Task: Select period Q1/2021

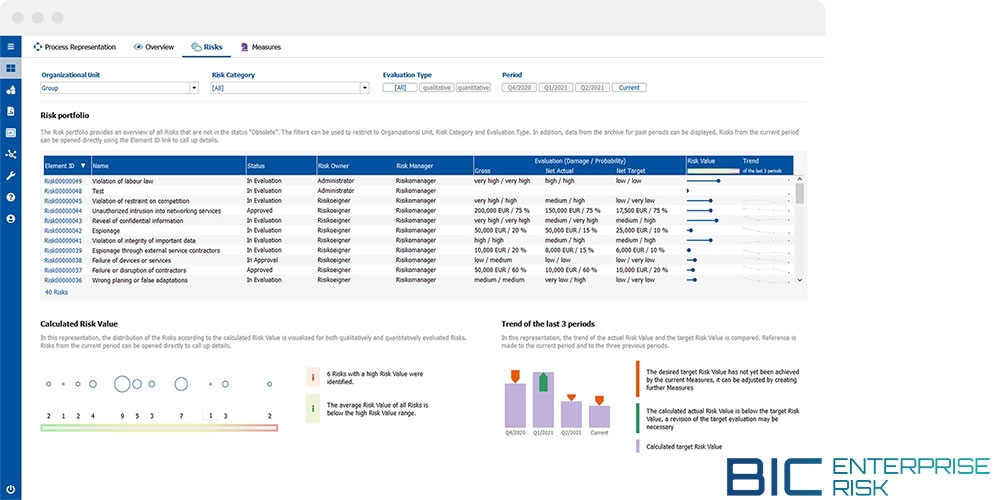Action: [x=555, y=87]
